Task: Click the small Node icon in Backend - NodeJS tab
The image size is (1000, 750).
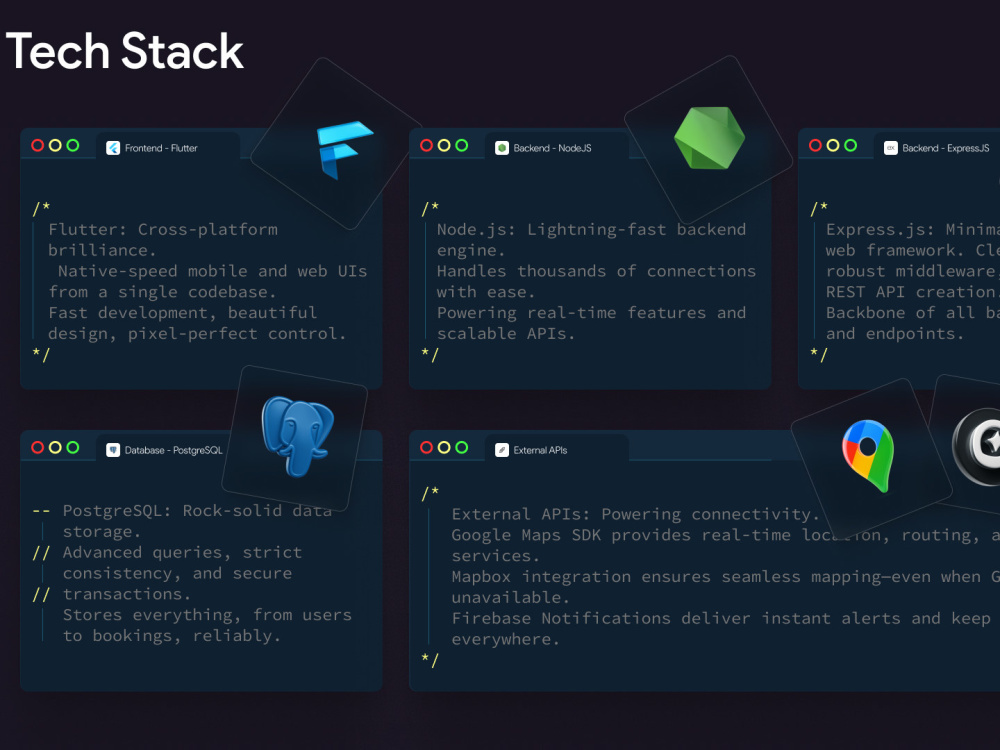Action: [x=502, y=148]
